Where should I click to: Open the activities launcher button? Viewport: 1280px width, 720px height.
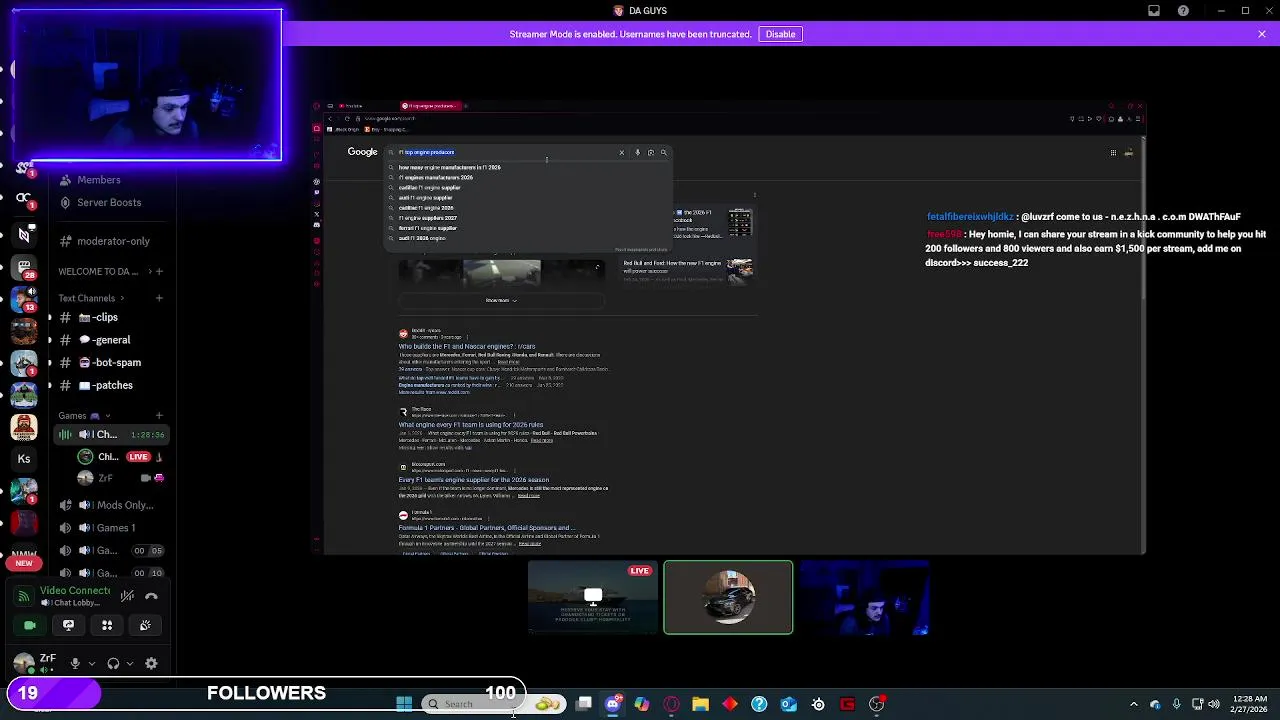pyautogui.click(x=107, y=625)
